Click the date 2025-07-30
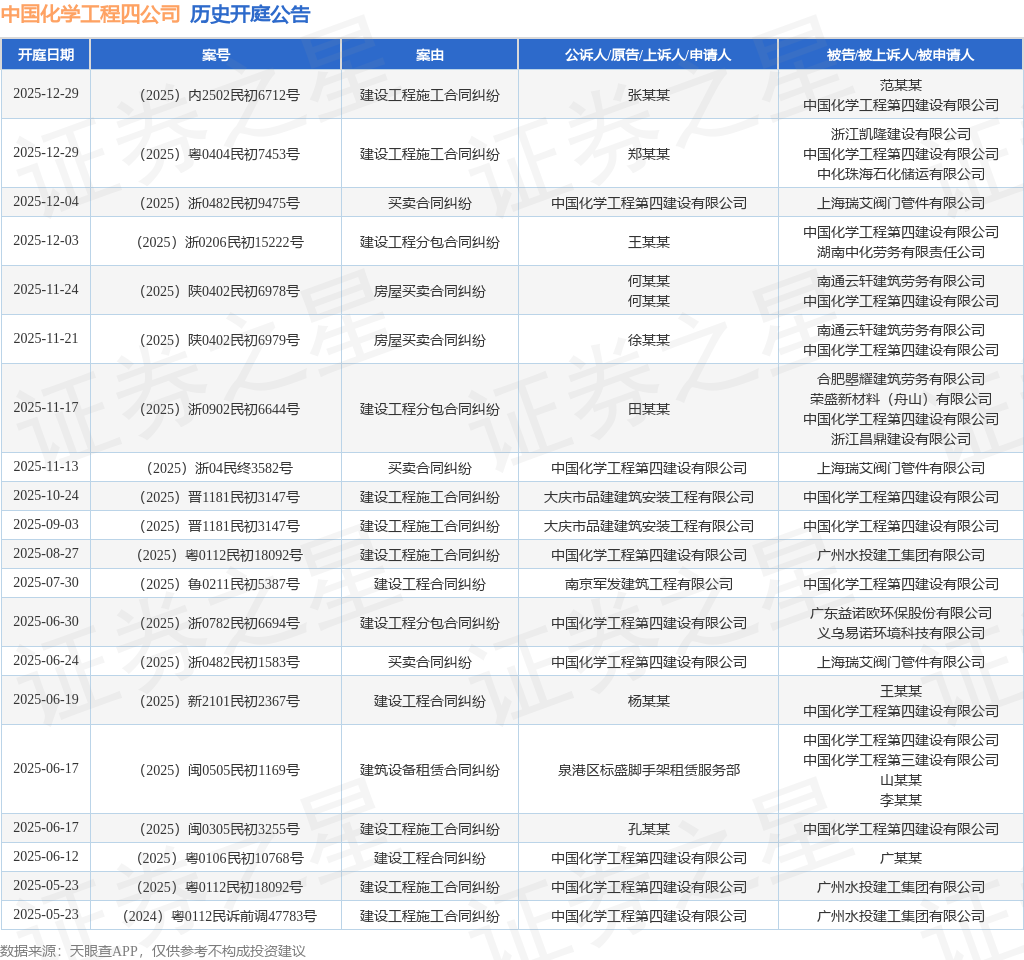This screenshot has height=960, width=1024. point(46,582)
